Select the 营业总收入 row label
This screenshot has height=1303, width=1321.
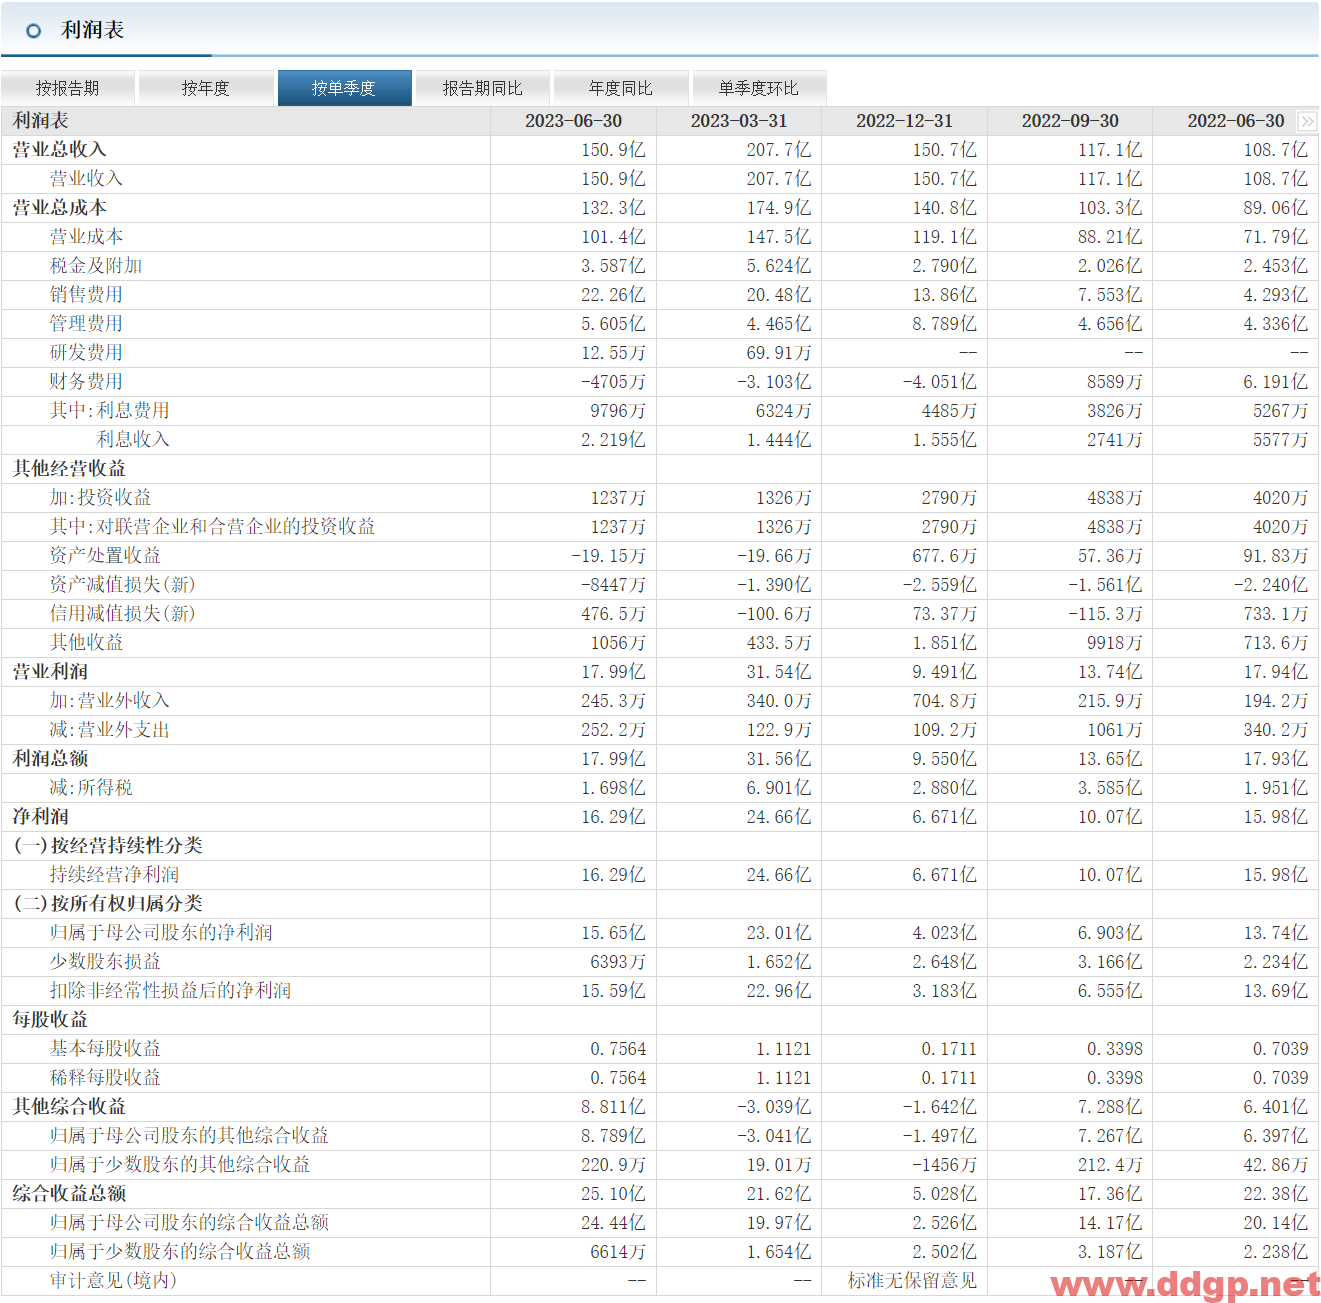coord(59,150)
